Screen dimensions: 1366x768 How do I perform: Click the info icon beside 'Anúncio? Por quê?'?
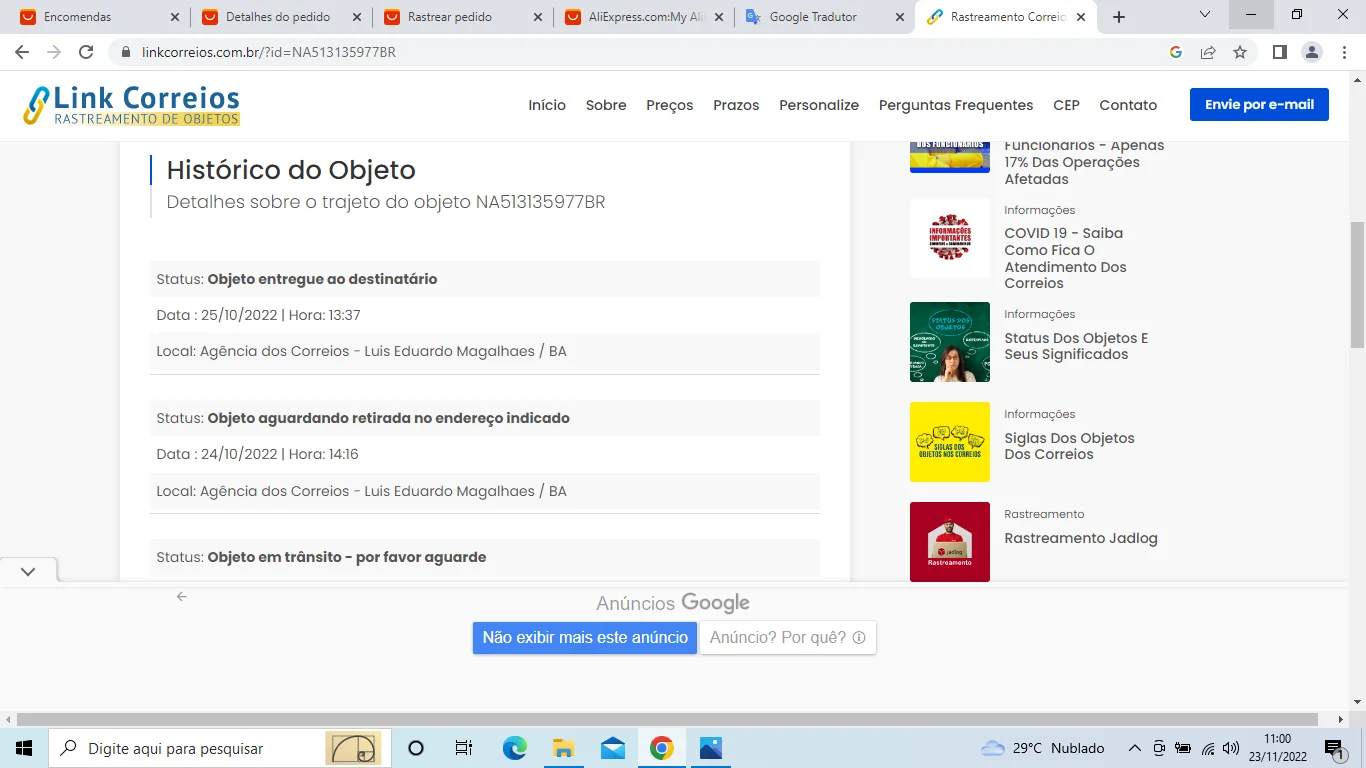pos(859,638)
